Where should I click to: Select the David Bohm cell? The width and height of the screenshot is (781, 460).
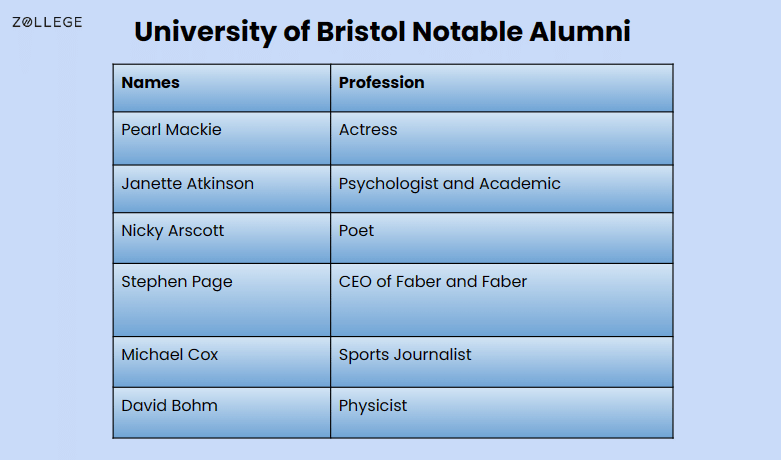[222, 413]
